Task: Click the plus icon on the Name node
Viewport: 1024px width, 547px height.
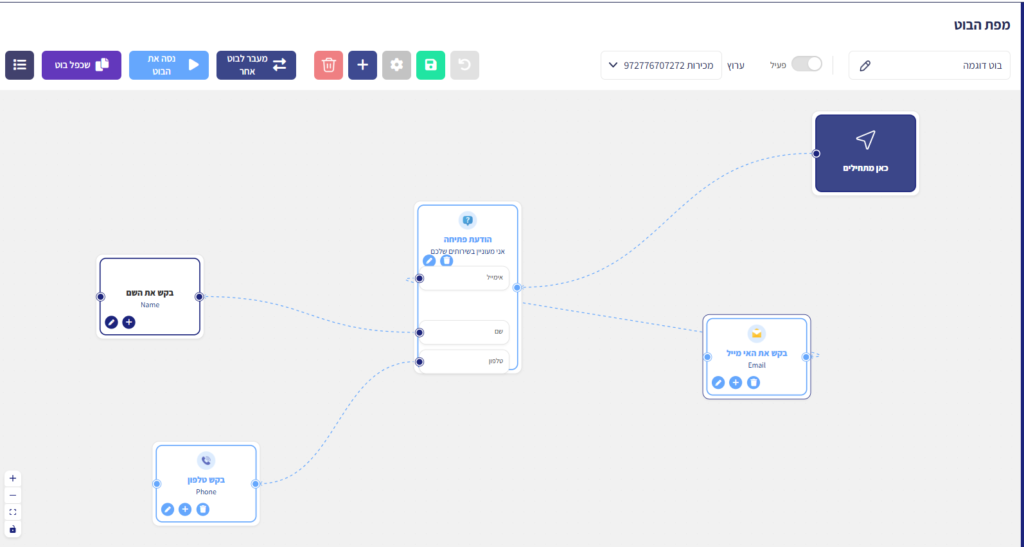Action: pyautogui.click(x=129, y=322)
